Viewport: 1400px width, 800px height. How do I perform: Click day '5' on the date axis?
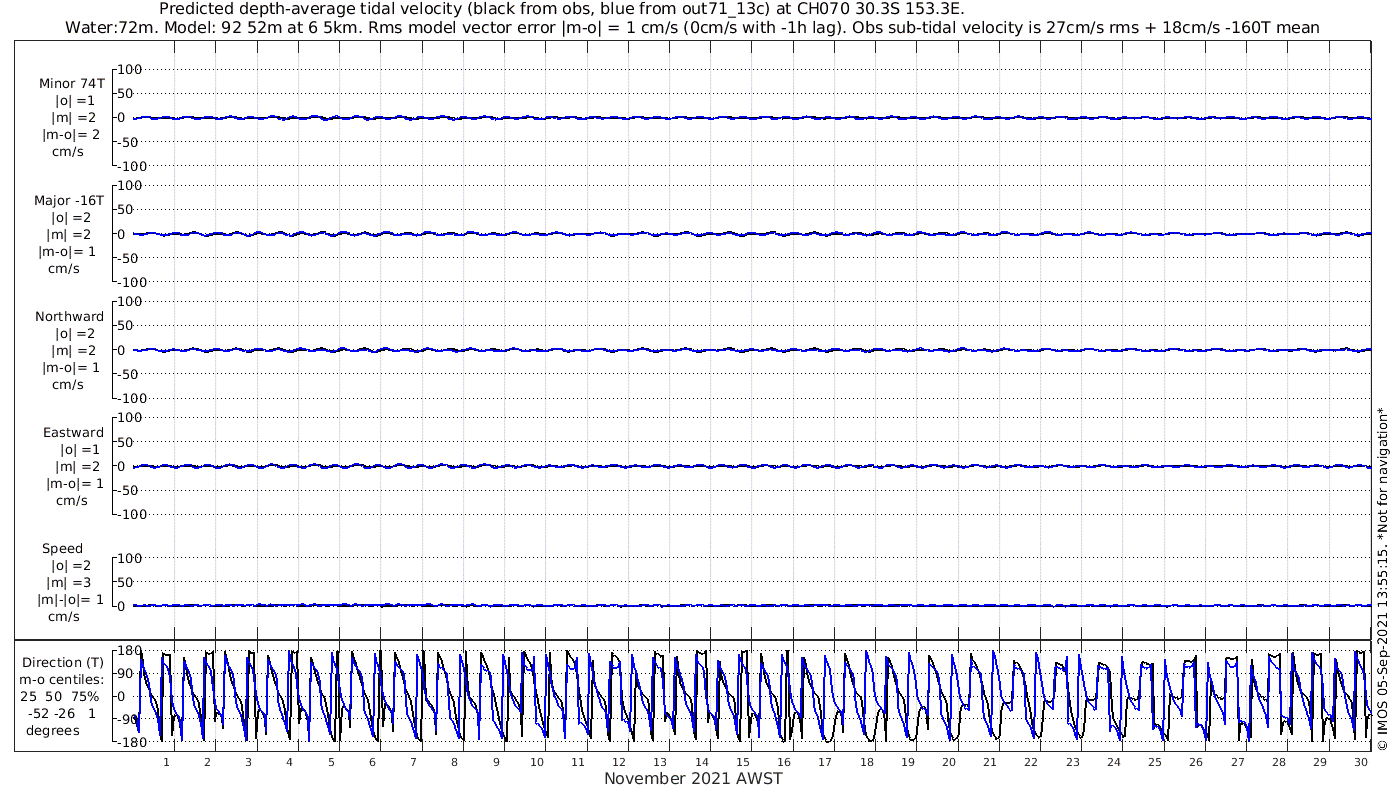[331, 762]
